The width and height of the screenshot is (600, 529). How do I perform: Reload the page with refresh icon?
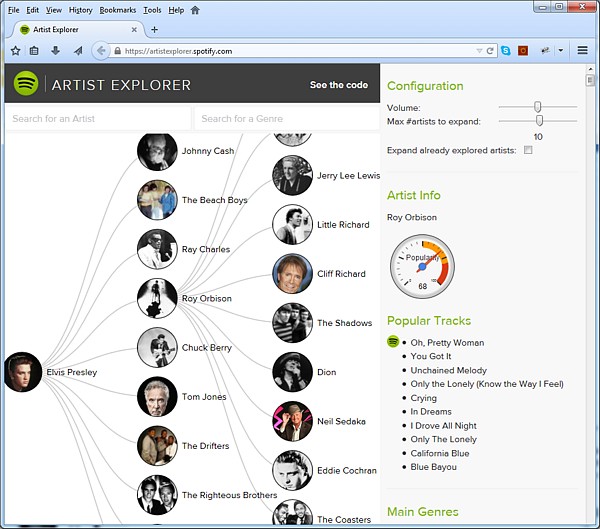point(490,51)
